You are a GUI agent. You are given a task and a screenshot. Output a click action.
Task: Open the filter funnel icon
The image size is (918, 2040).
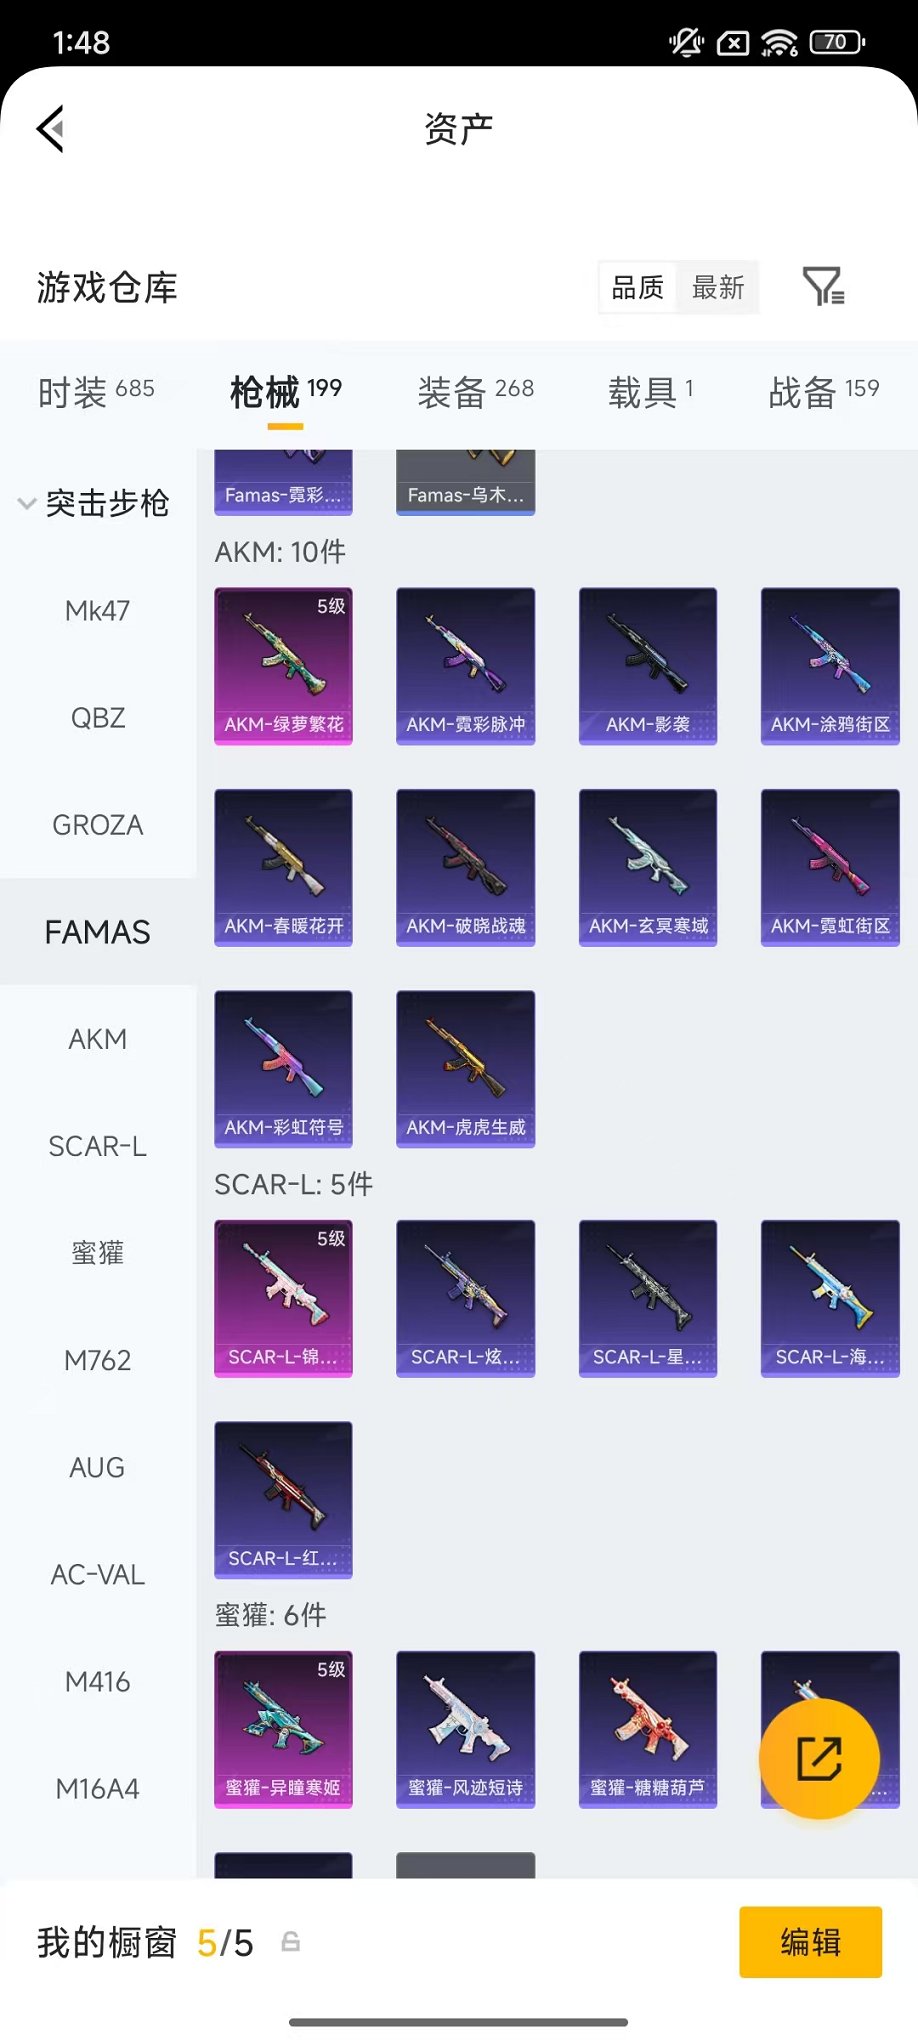pyautogui.click(x=824, y=287)
